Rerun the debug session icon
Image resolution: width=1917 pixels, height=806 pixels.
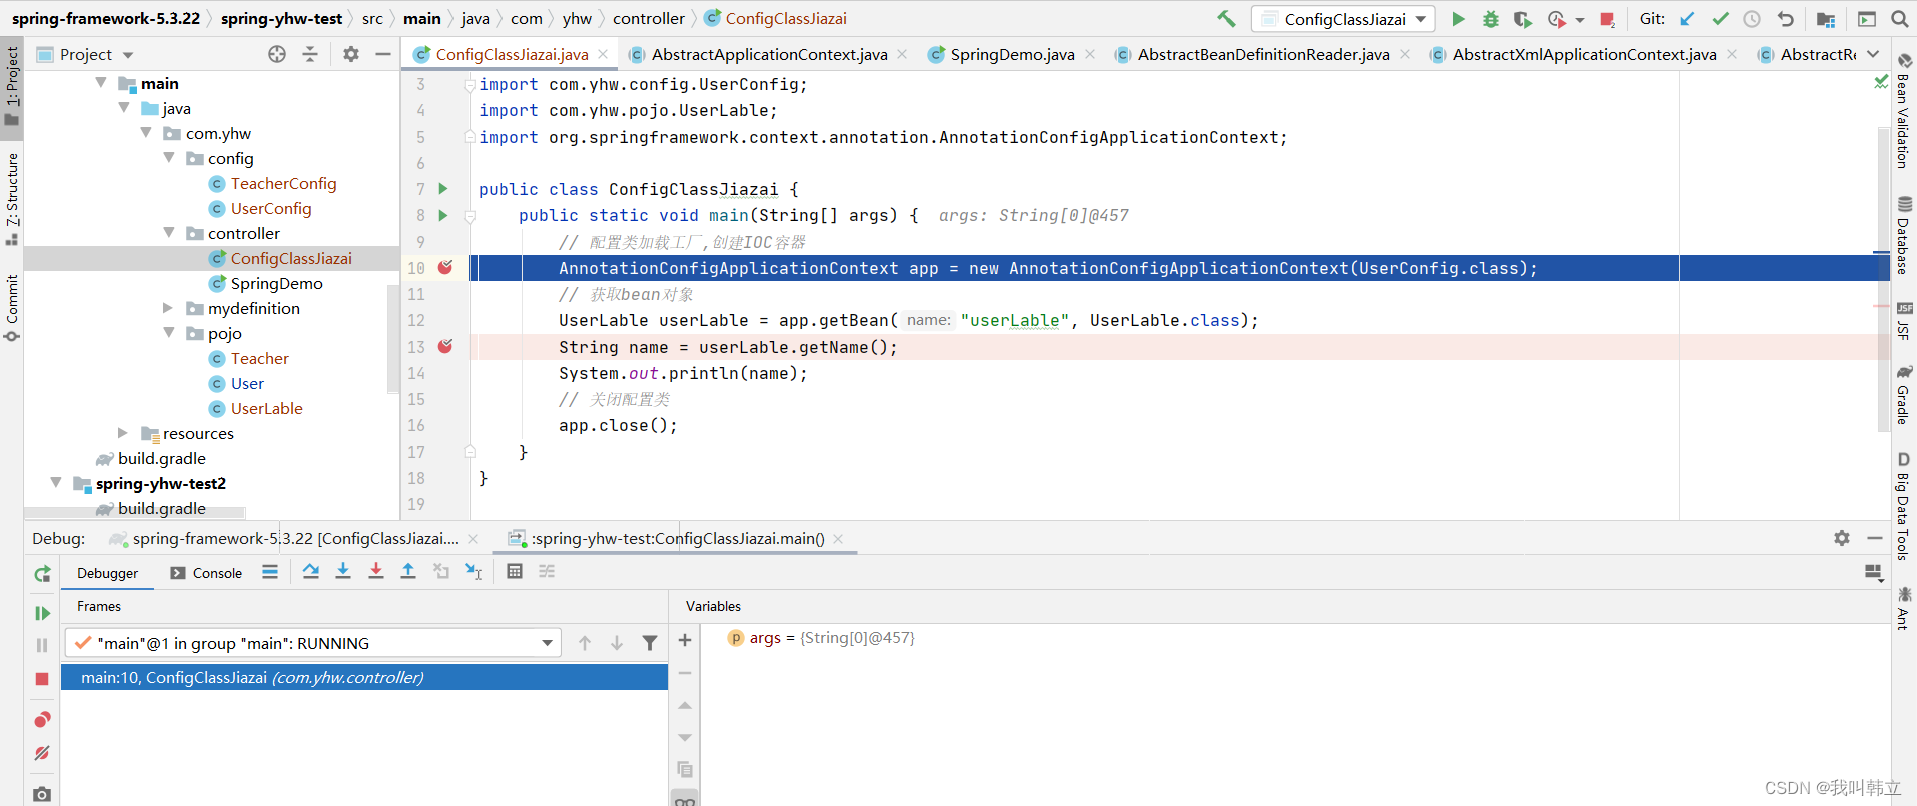click(x=42, y=574)
